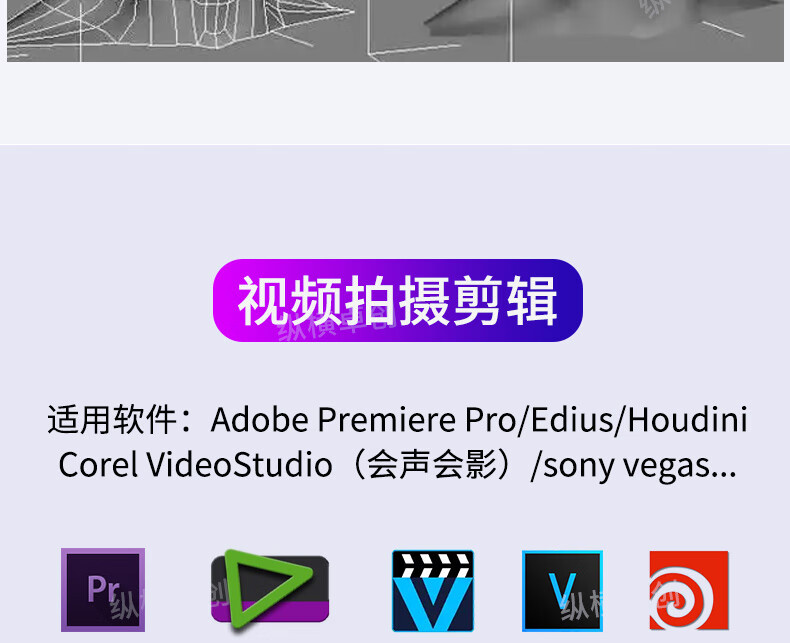This screenshot has width=790, height=643.
Task: Open the red Houdini spiral icon
Action: pyautogui.click(x=689, y=590)
